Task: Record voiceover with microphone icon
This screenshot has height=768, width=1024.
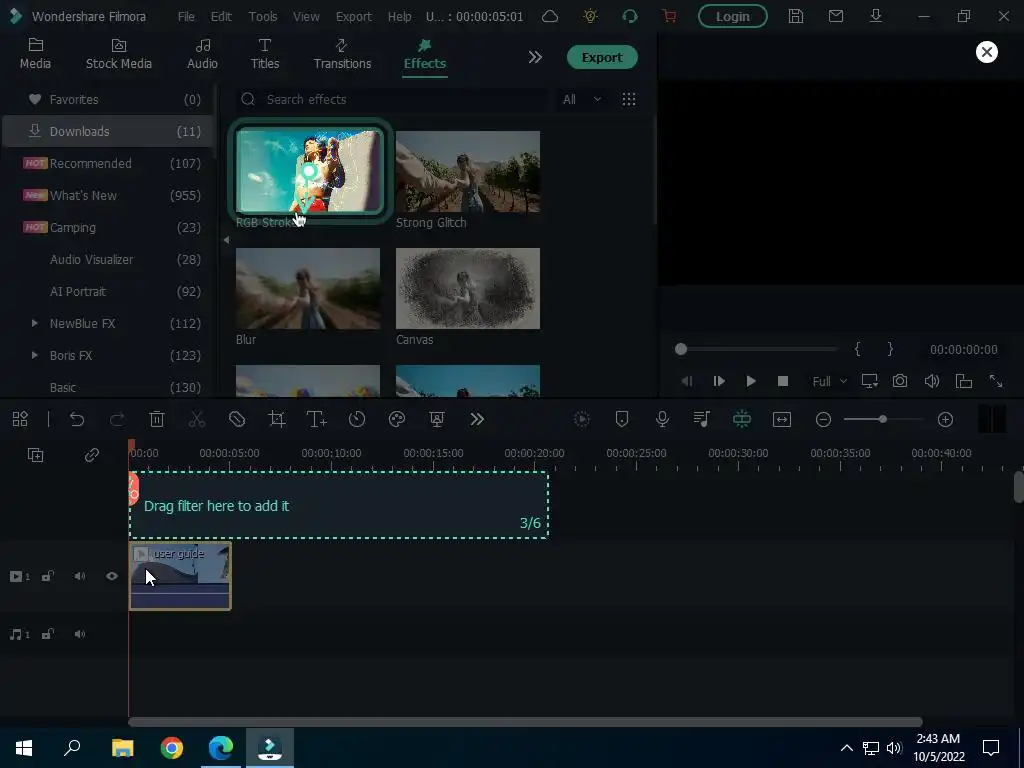Action: [x=662, y=419]
